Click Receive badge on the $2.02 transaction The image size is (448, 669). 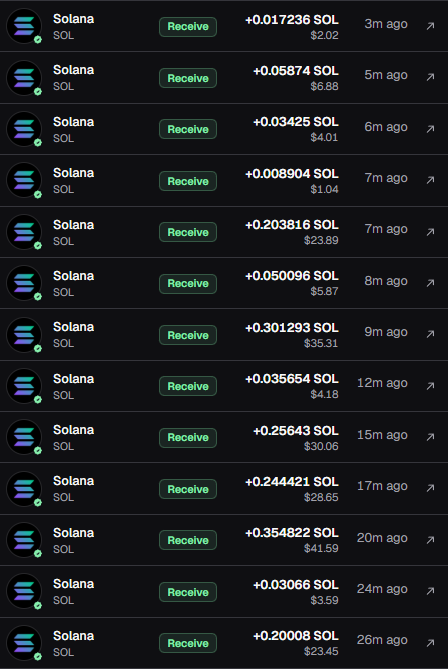click(188, 26)
